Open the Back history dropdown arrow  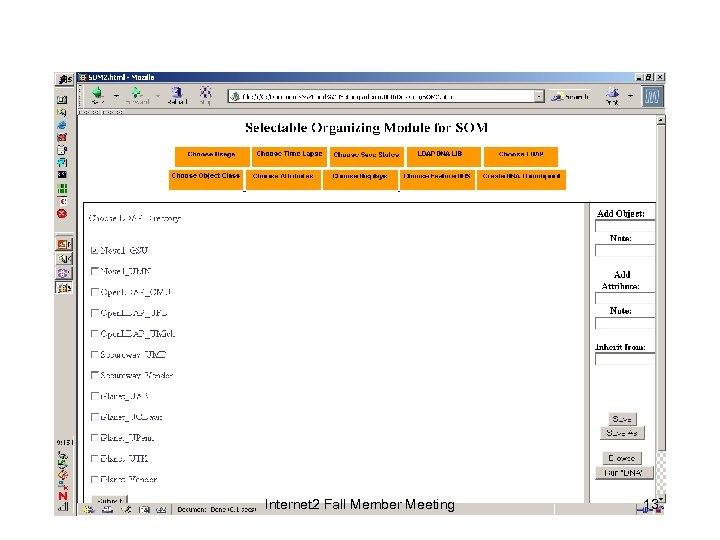(x=116, y=96)
